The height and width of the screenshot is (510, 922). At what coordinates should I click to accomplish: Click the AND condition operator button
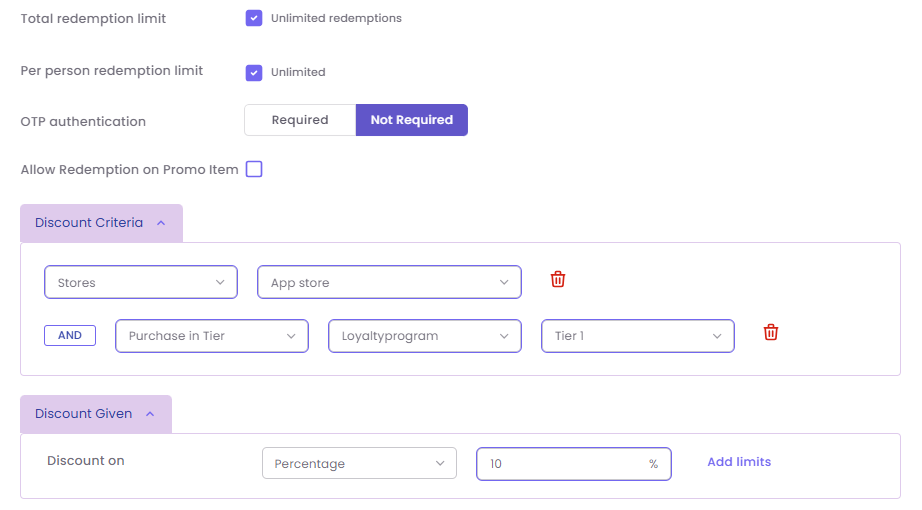pos(70,336)
